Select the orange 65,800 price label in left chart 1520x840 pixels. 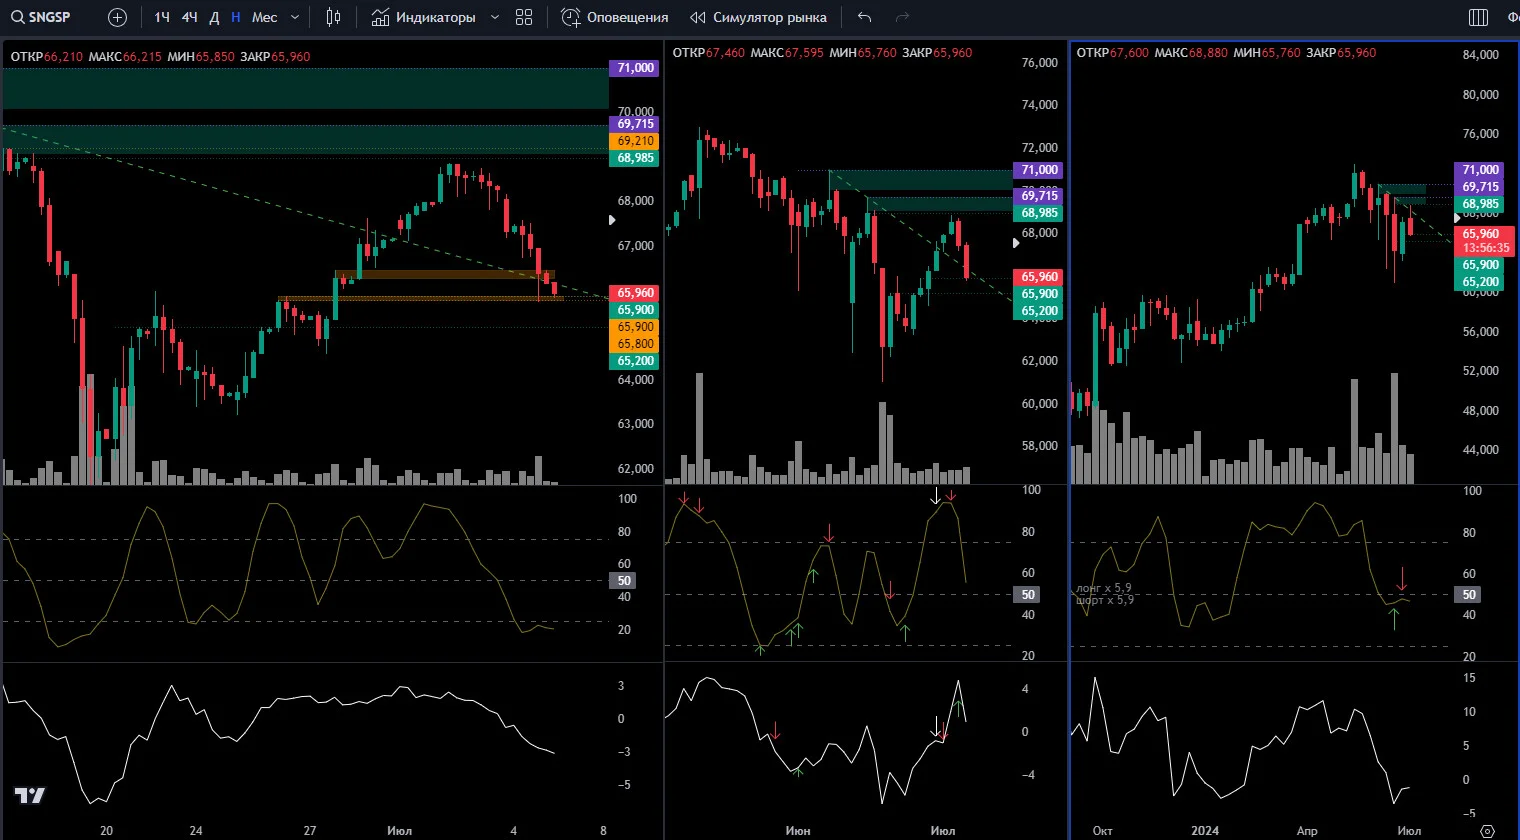point(635,344)
